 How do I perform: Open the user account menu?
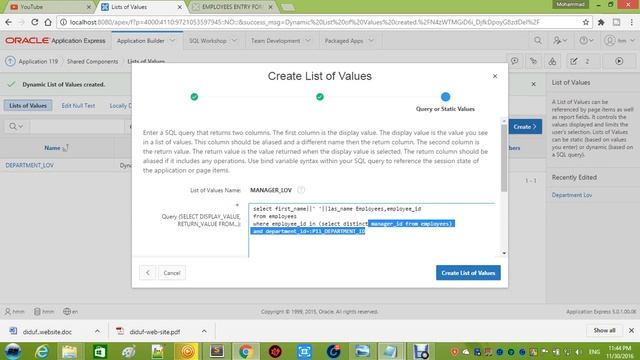pos(620,40)
